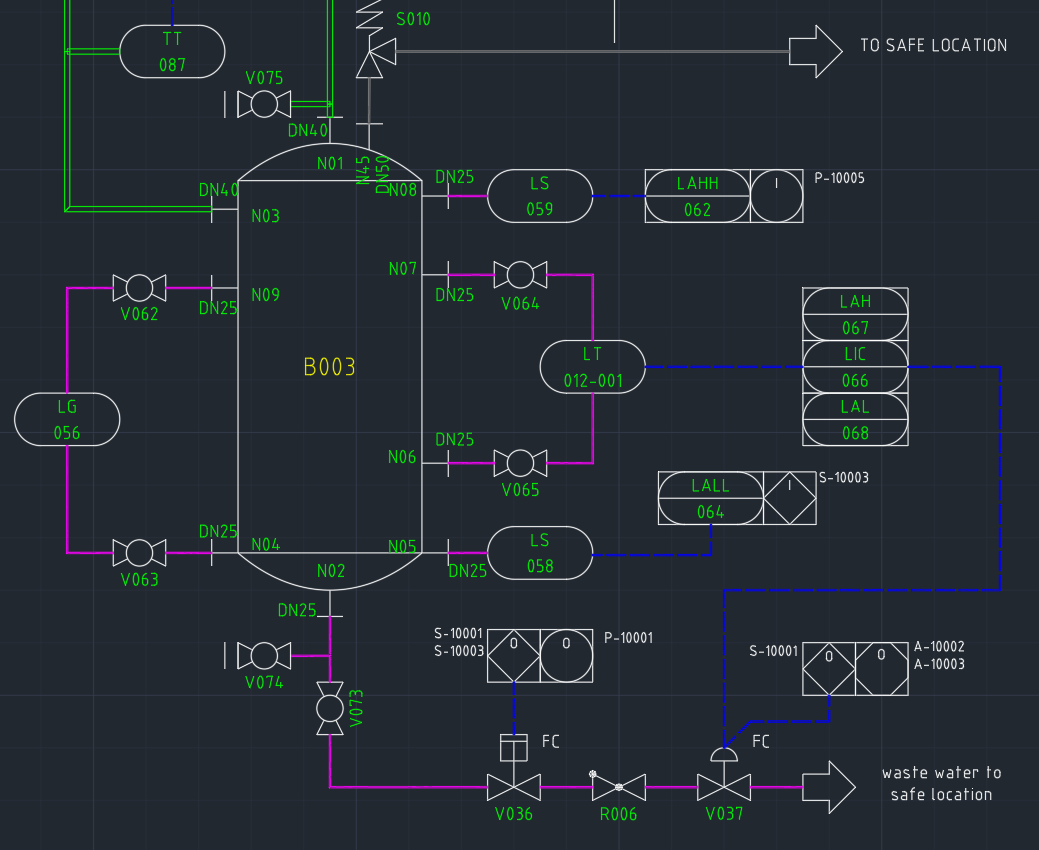Click the S010 safety relief valve symbol

pyautogui.click(x=372, y=58)
